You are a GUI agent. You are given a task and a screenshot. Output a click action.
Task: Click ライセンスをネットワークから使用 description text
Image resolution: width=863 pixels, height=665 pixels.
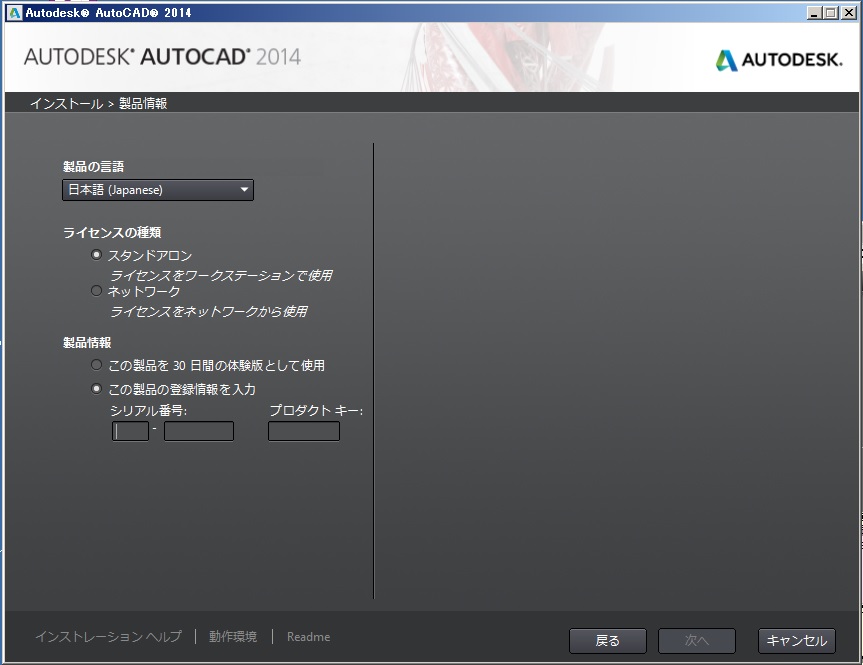[x=209, y=311]
